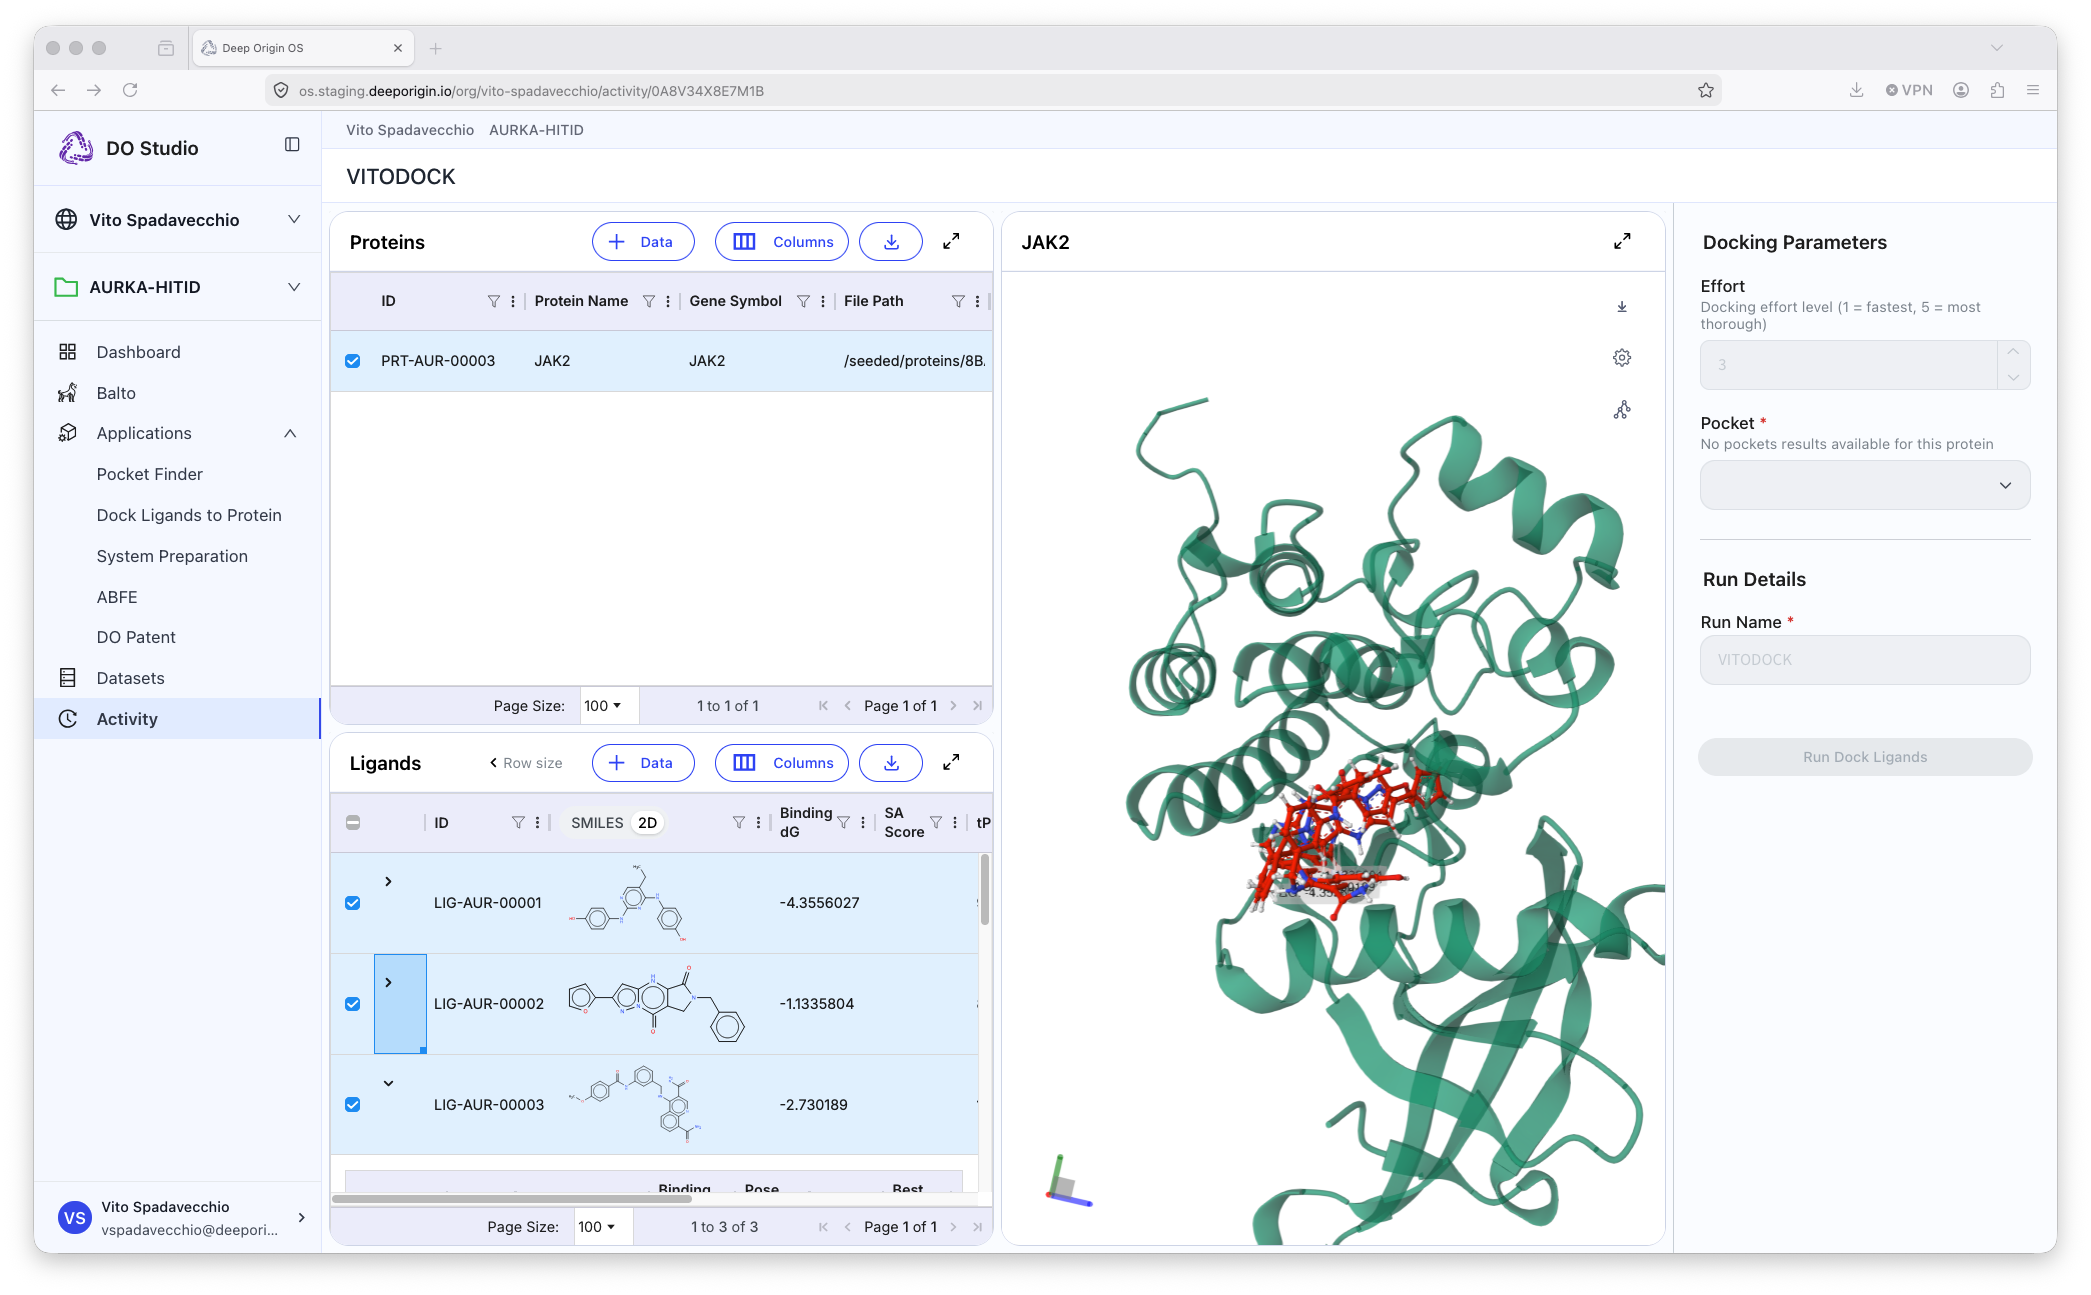Go to Activity page
This screenshot has height=1295, width=2091.
pyautogui.click(x=178, y=719)
